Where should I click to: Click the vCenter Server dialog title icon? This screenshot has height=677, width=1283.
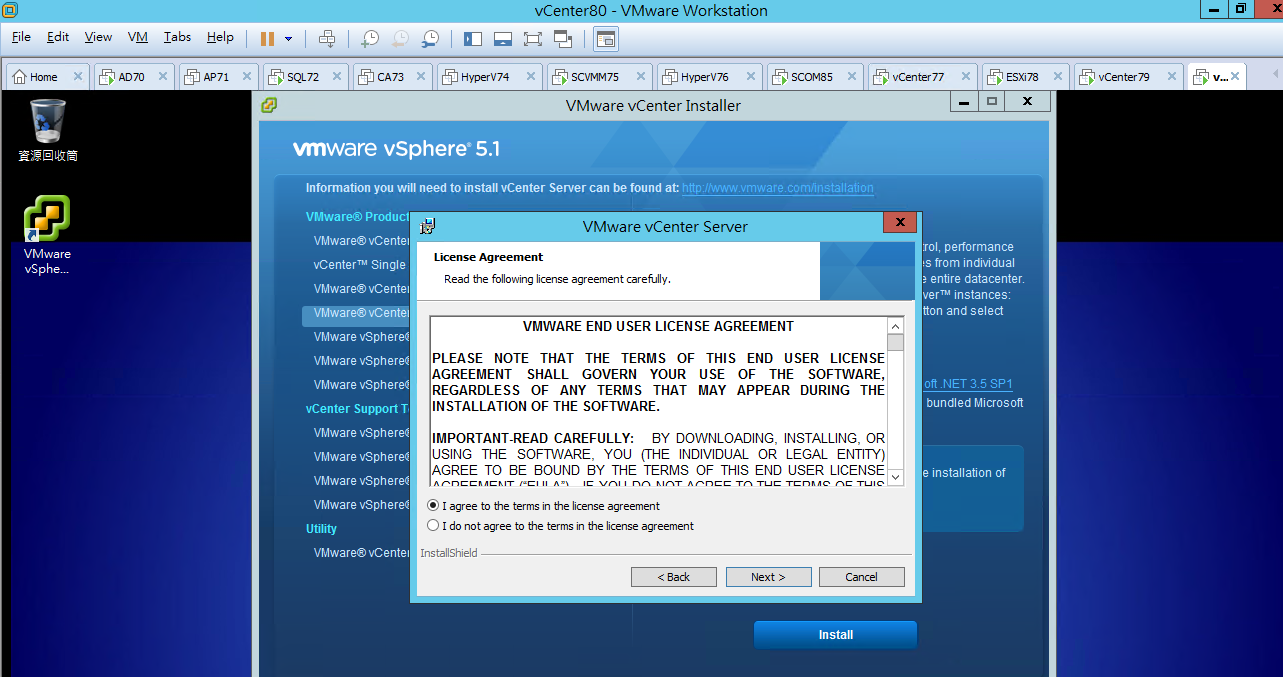click(x=427, y=226)
